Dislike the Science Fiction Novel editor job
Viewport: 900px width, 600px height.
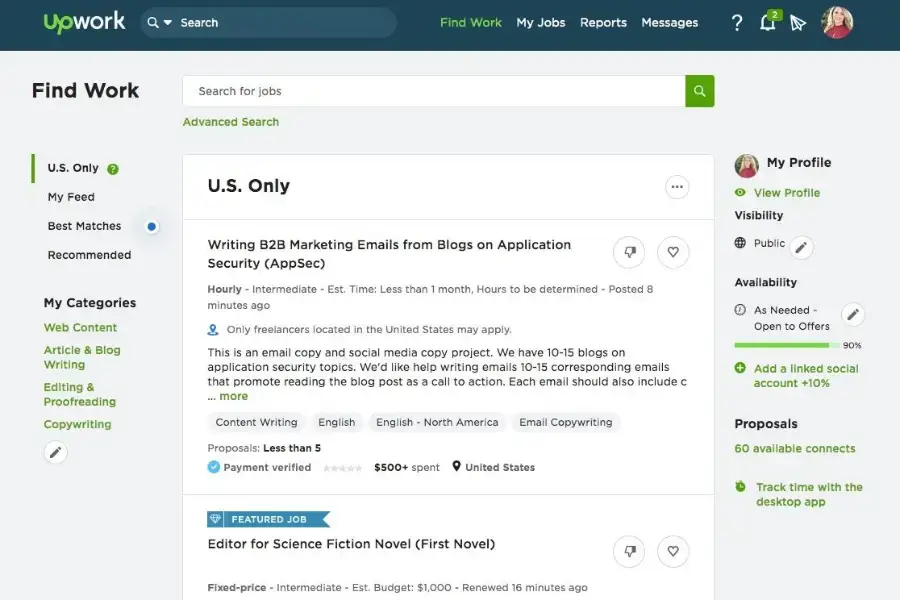630,551
